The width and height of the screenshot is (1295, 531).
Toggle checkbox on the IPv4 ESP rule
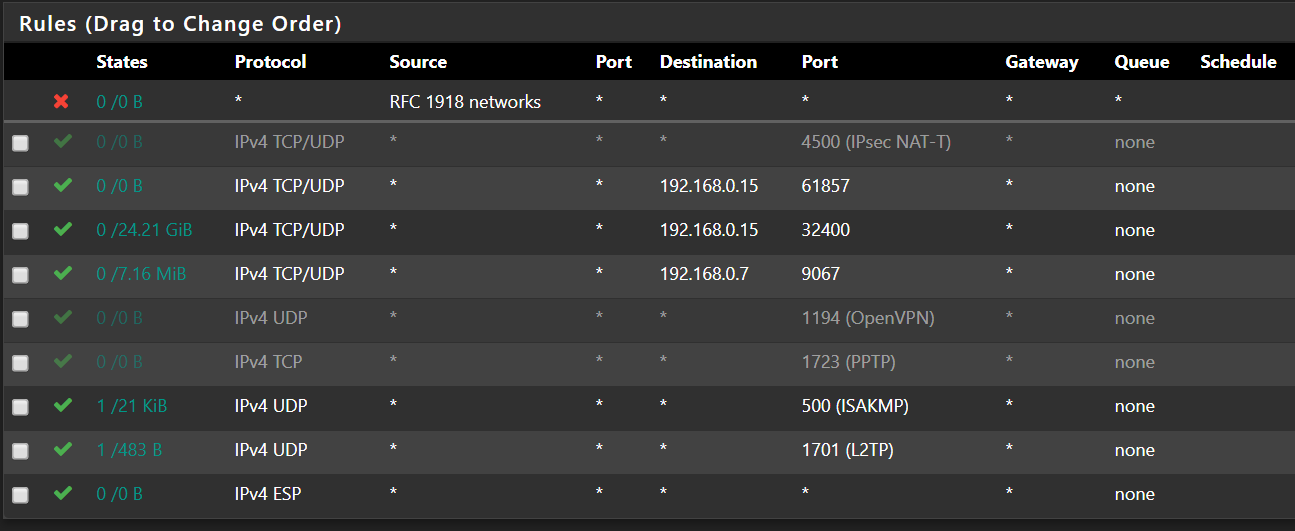tap(20, 495)
